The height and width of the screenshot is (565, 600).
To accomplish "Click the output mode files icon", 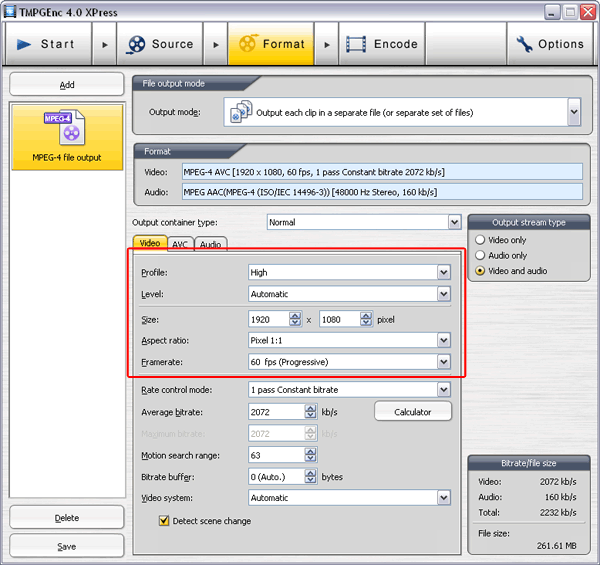I will click(239, 112).
